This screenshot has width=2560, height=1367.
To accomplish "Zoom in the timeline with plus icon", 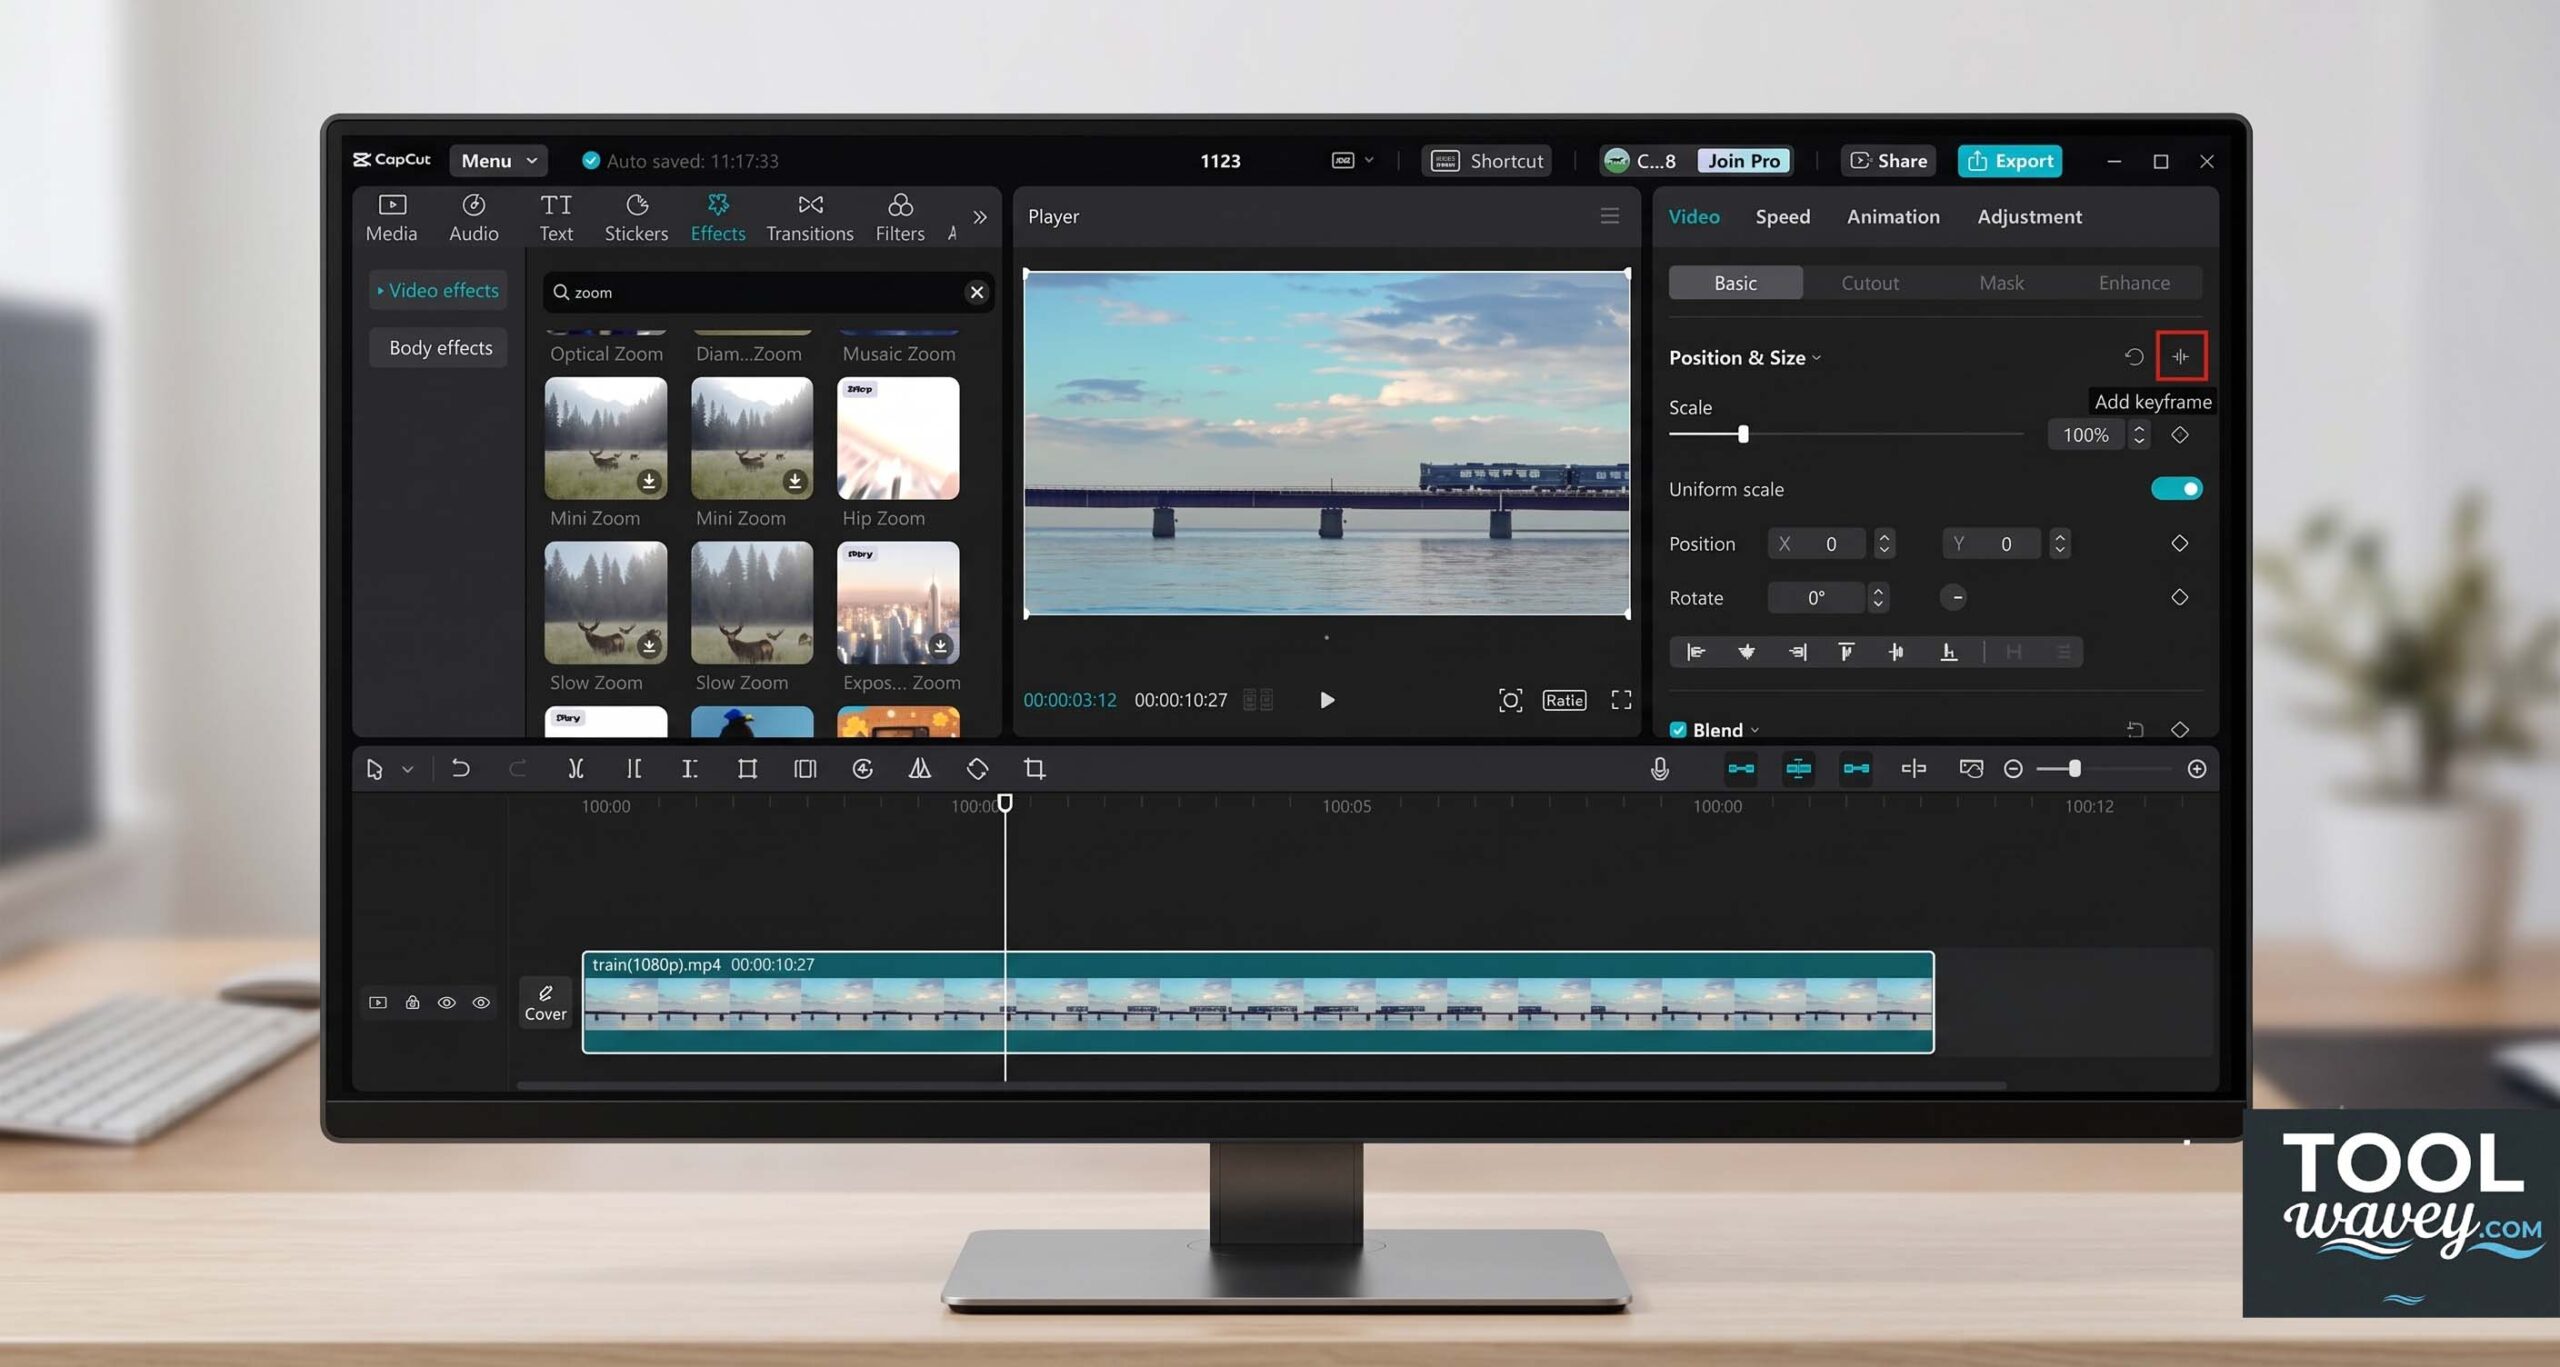I will pos(2196,768).
